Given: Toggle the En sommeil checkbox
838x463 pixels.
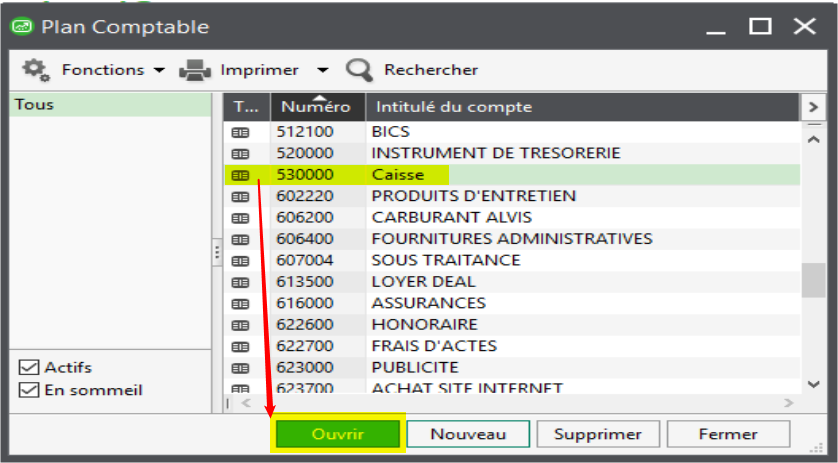Looking at the screenshot, I should tap(29, 390).
